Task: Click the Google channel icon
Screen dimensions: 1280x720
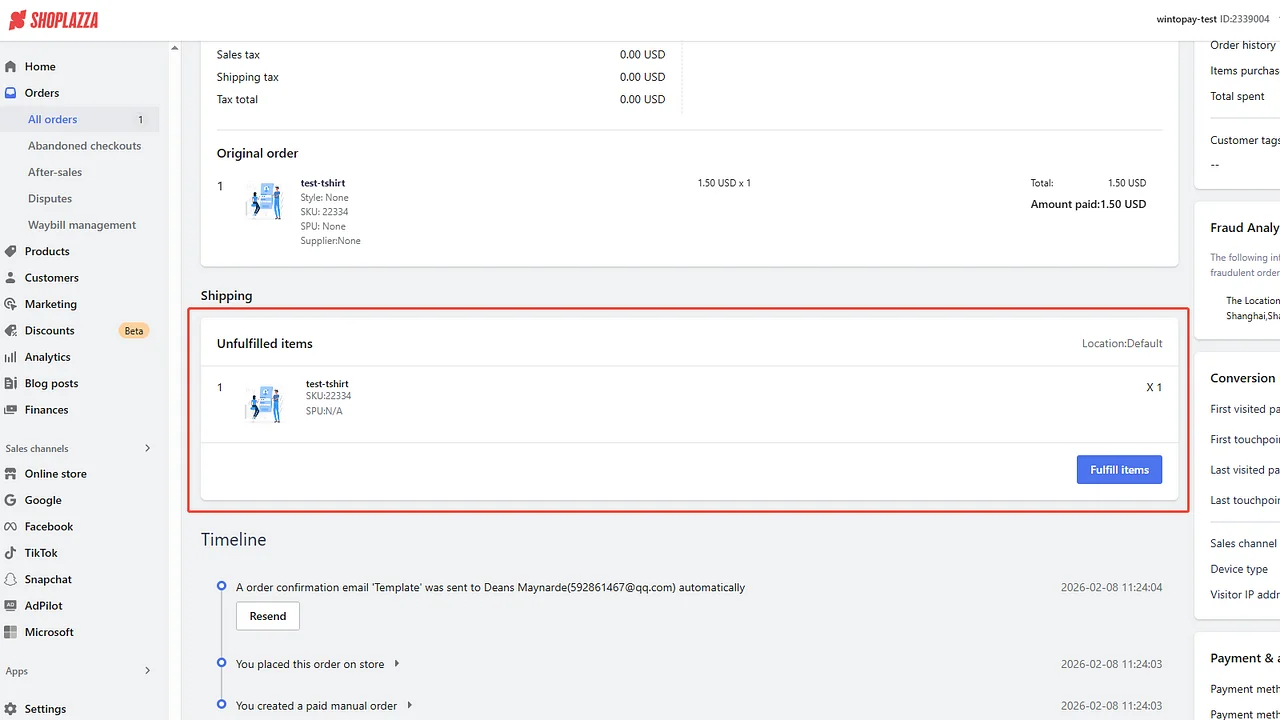Action: [11, 500]
